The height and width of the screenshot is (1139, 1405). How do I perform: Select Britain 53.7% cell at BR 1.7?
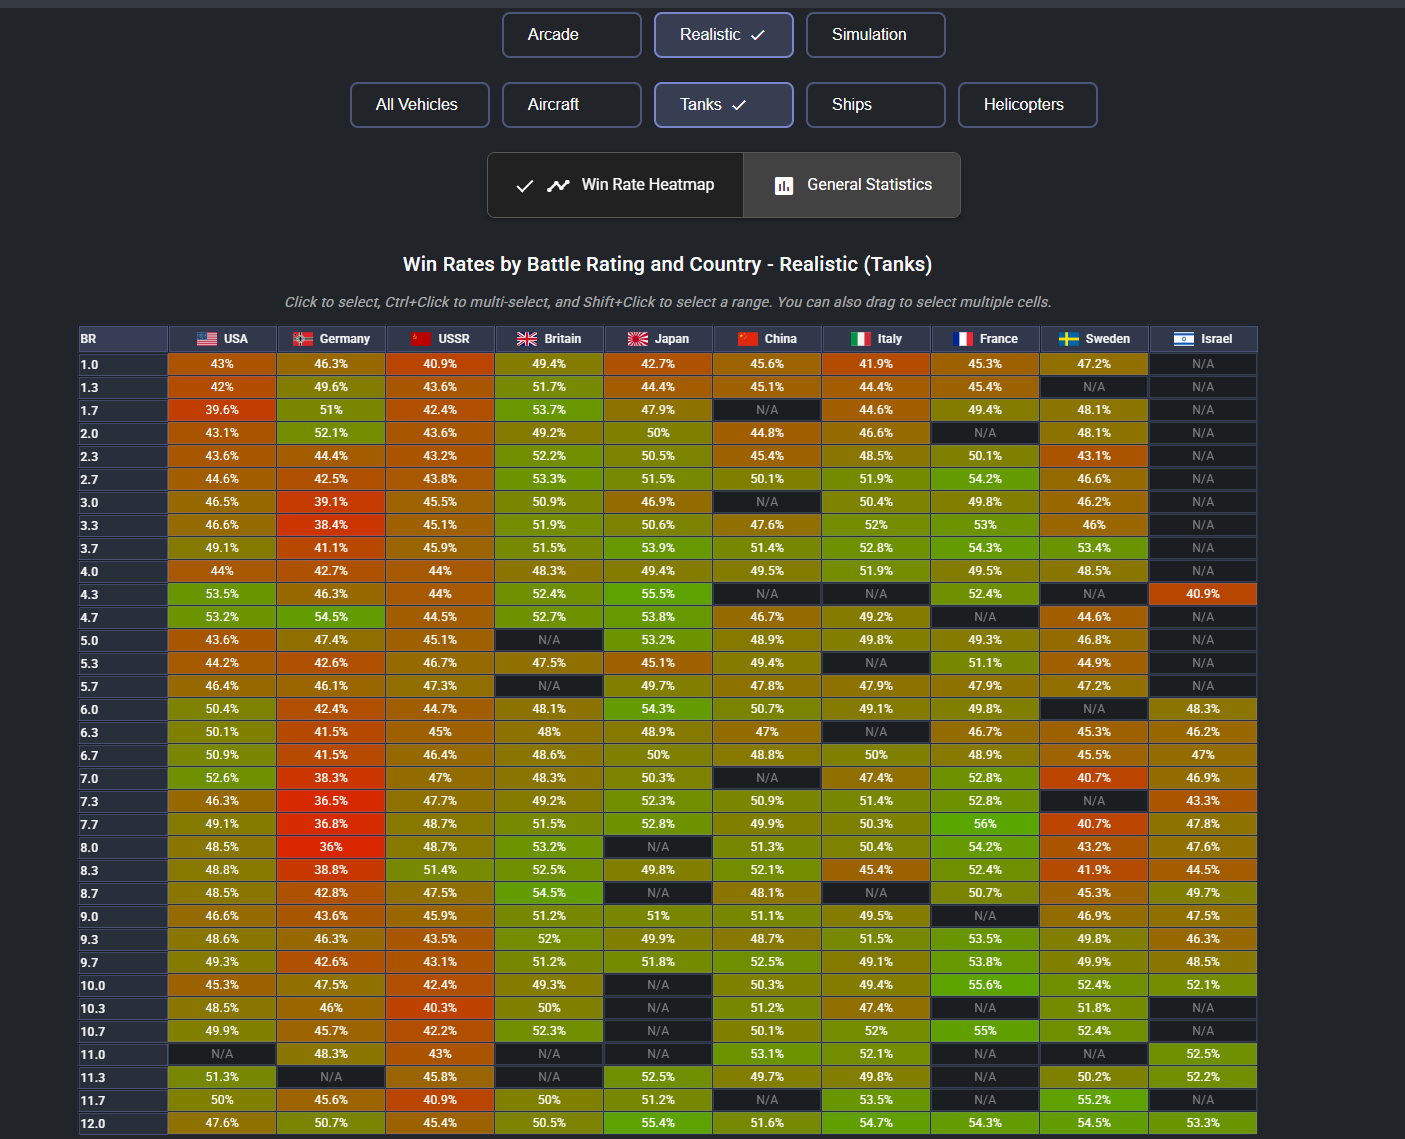point(549,410)
